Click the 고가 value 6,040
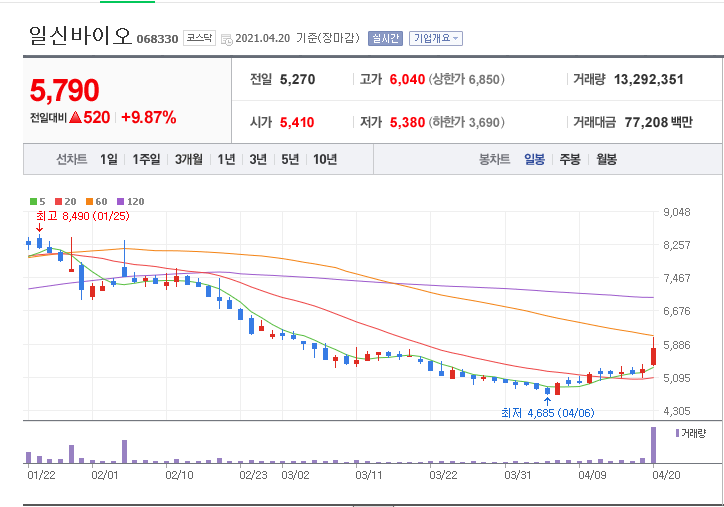Screen dimensions: 724x507 coord(407,79)
